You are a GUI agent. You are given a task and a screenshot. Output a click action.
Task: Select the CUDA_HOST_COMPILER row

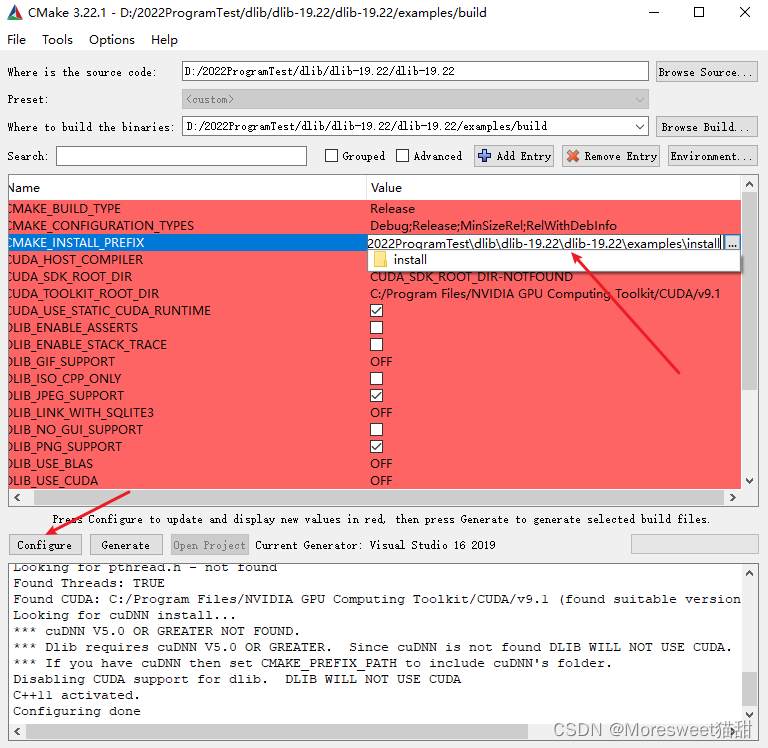188,260
